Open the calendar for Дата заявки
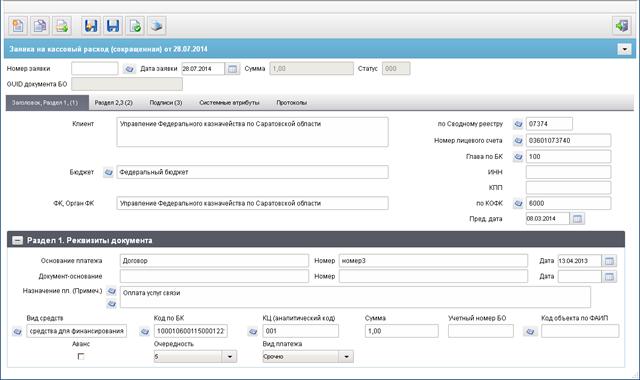The height and width of the screenshot is (380, 640). (x=233, y=69)
